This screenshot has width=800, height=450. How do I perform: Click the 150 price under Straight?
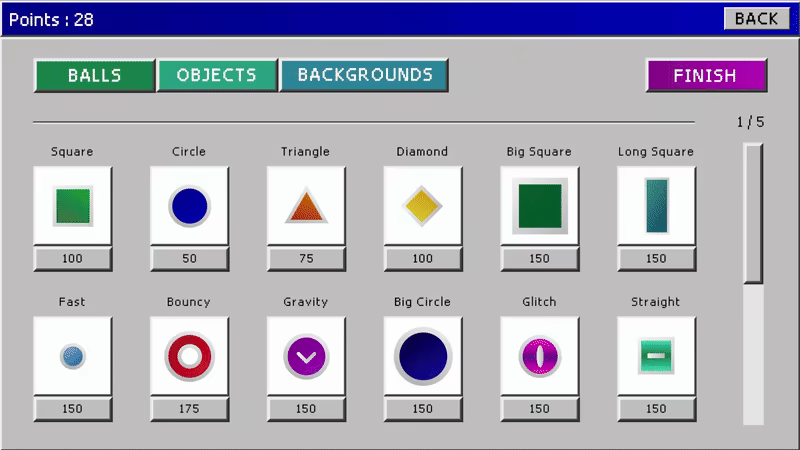coord(656,409)
